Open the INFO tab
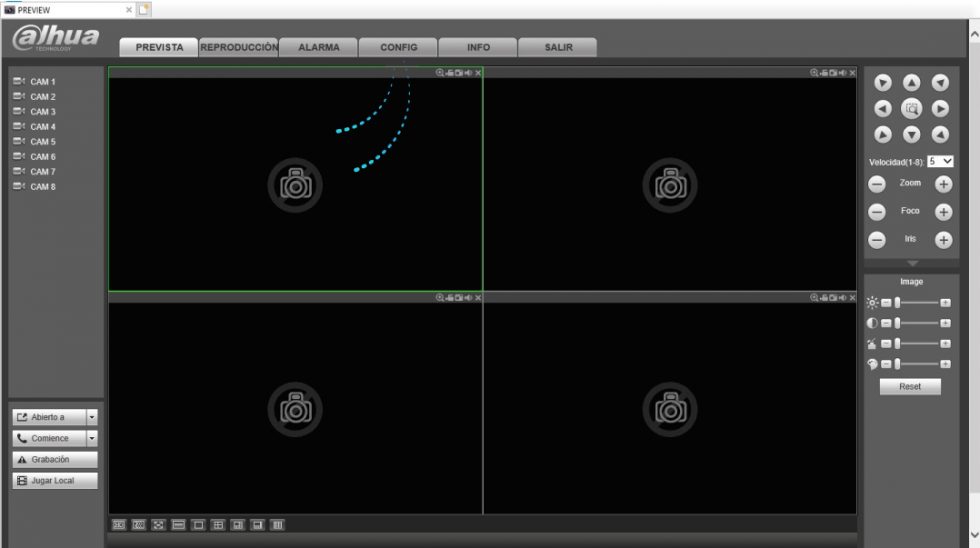Screen dimensions: 980x548 (478, 47)
